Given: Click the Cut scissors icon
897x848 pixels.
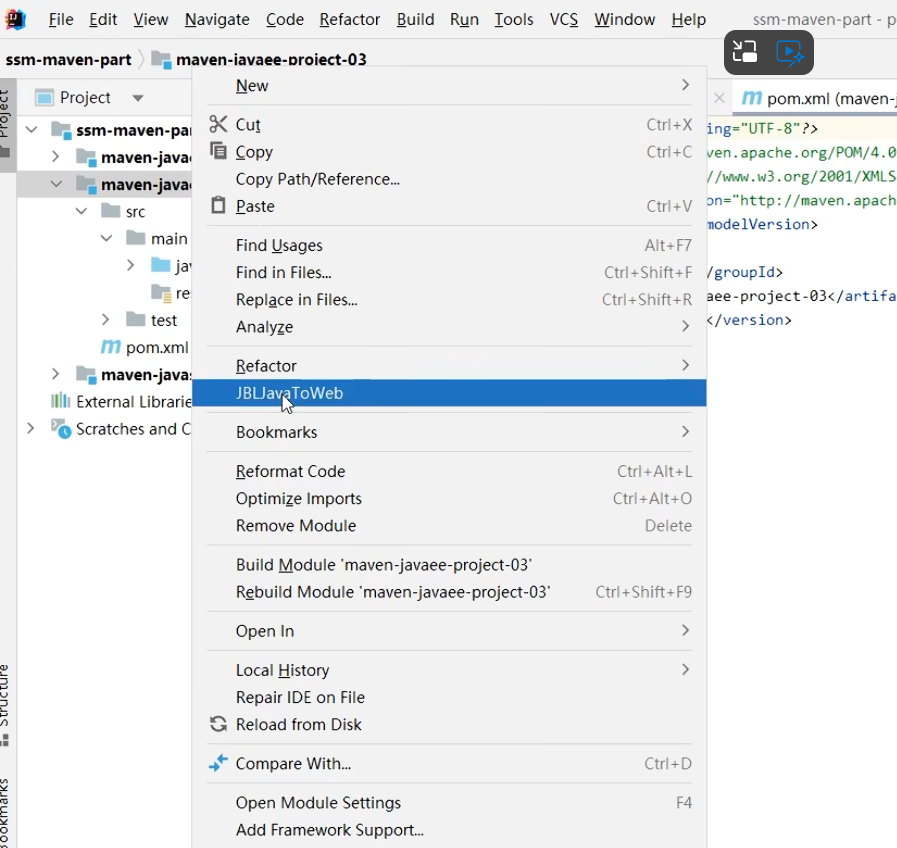Looking at the screenshot, I should [218, 124].
